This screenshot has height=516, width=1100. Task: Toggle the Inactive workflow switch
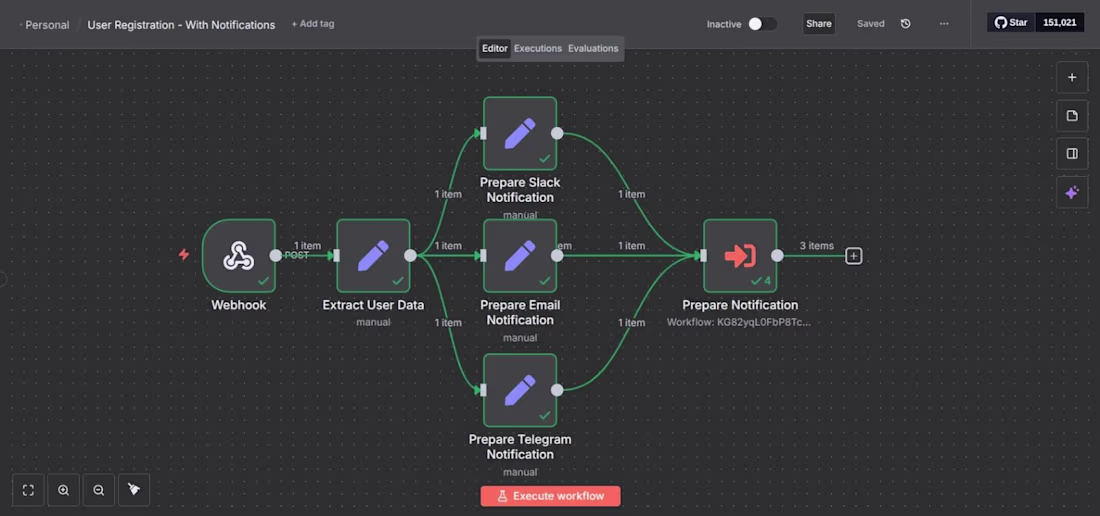(x=763, y=24)
